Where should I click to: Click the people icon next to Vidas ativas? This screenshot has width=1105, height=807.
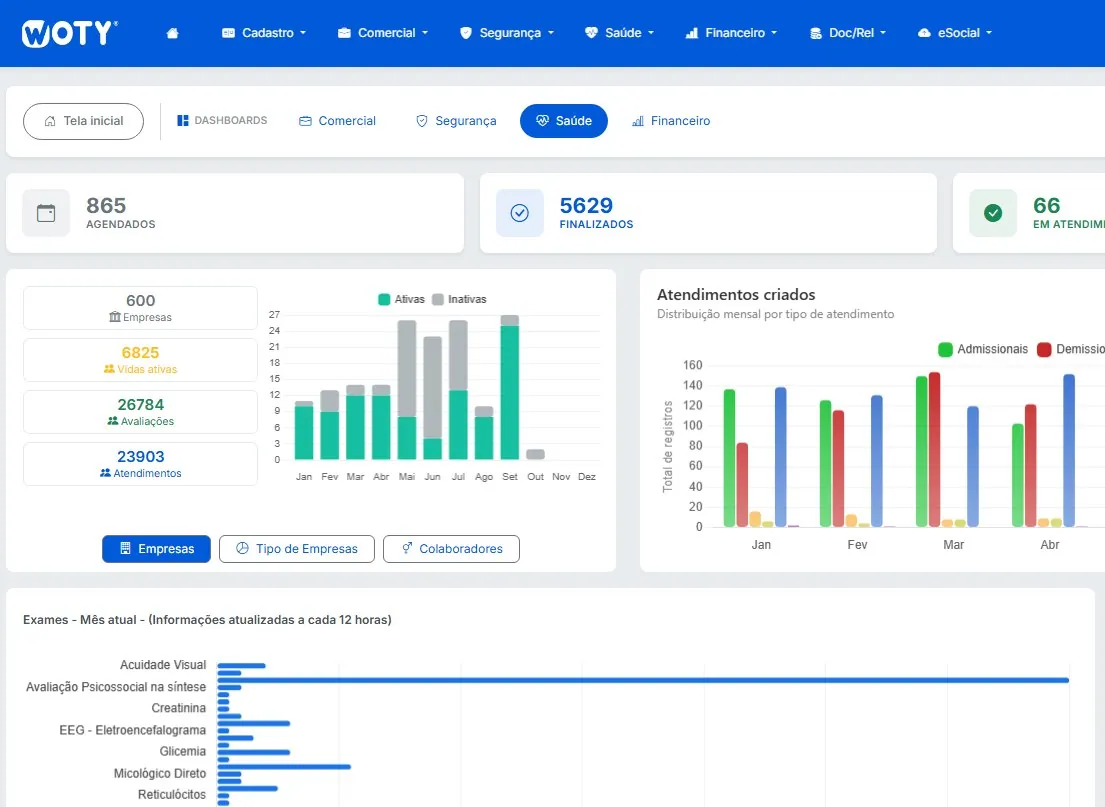point(109,369)
